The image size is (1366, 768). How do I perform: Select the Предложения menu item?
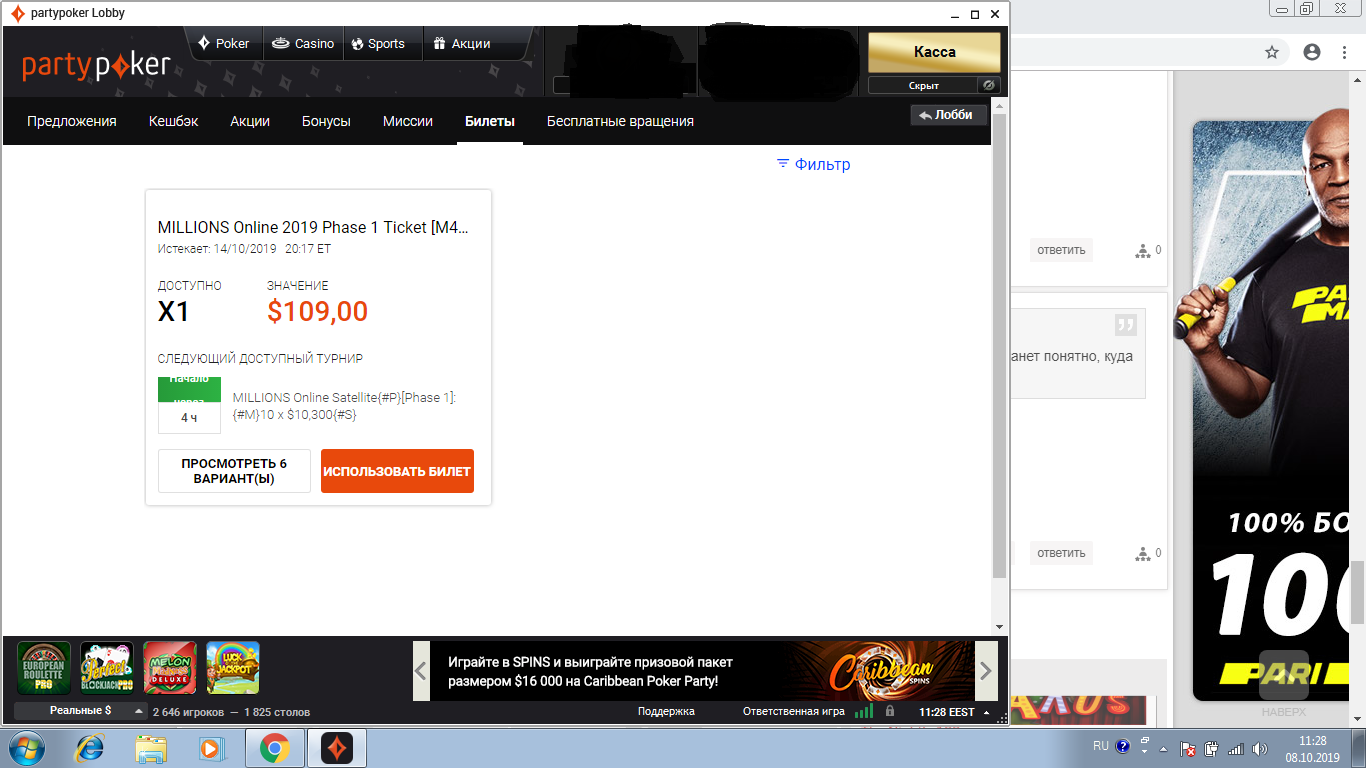point(72,121)
